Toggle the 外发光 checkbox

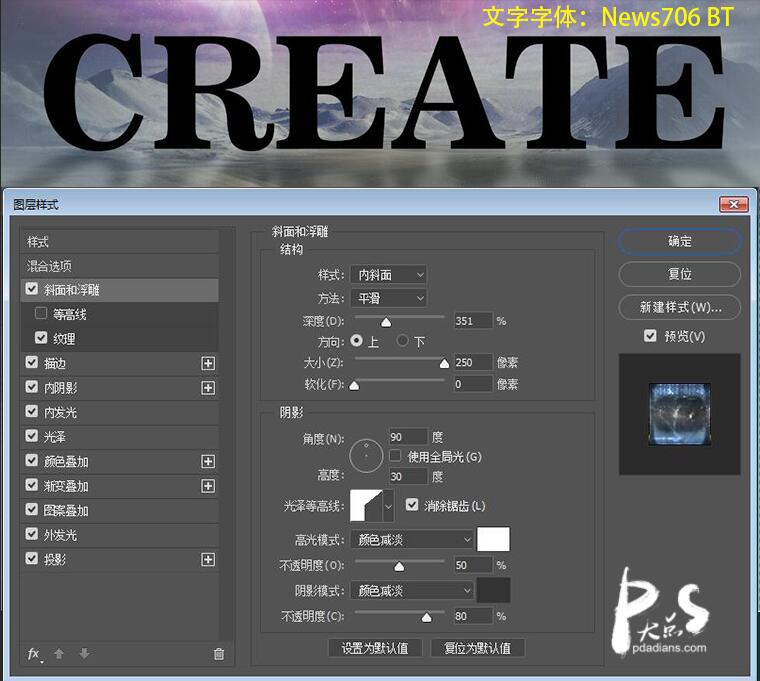pyautogui.click(x=32, y=534)
